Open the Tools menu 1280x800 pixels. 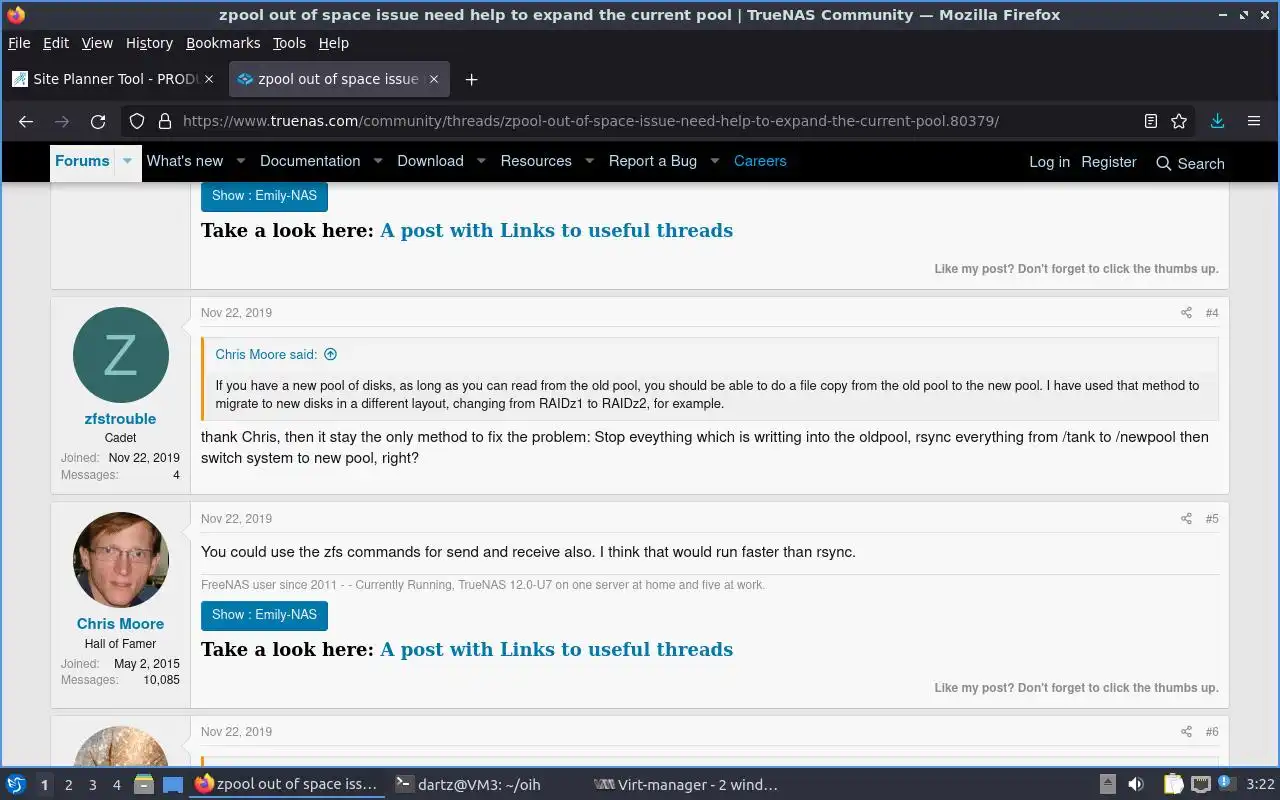(289, 43)
